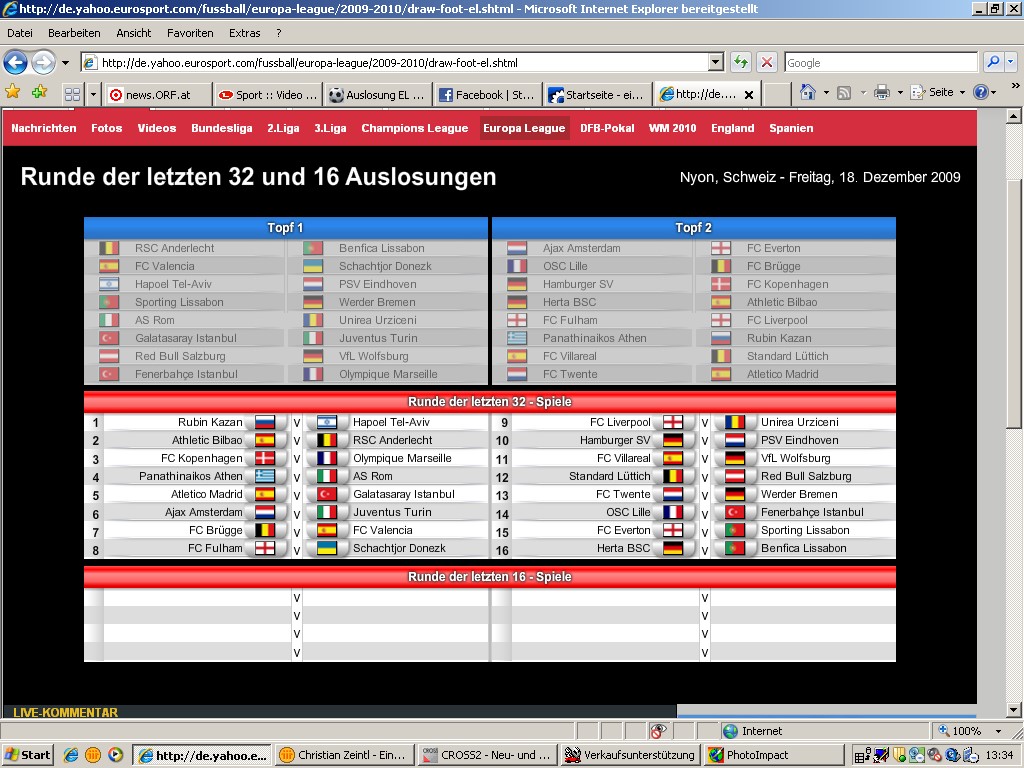The width and height of the screenshot is (1024, 768).
Task: Click the Print icon
Action: tap(882, 93)
